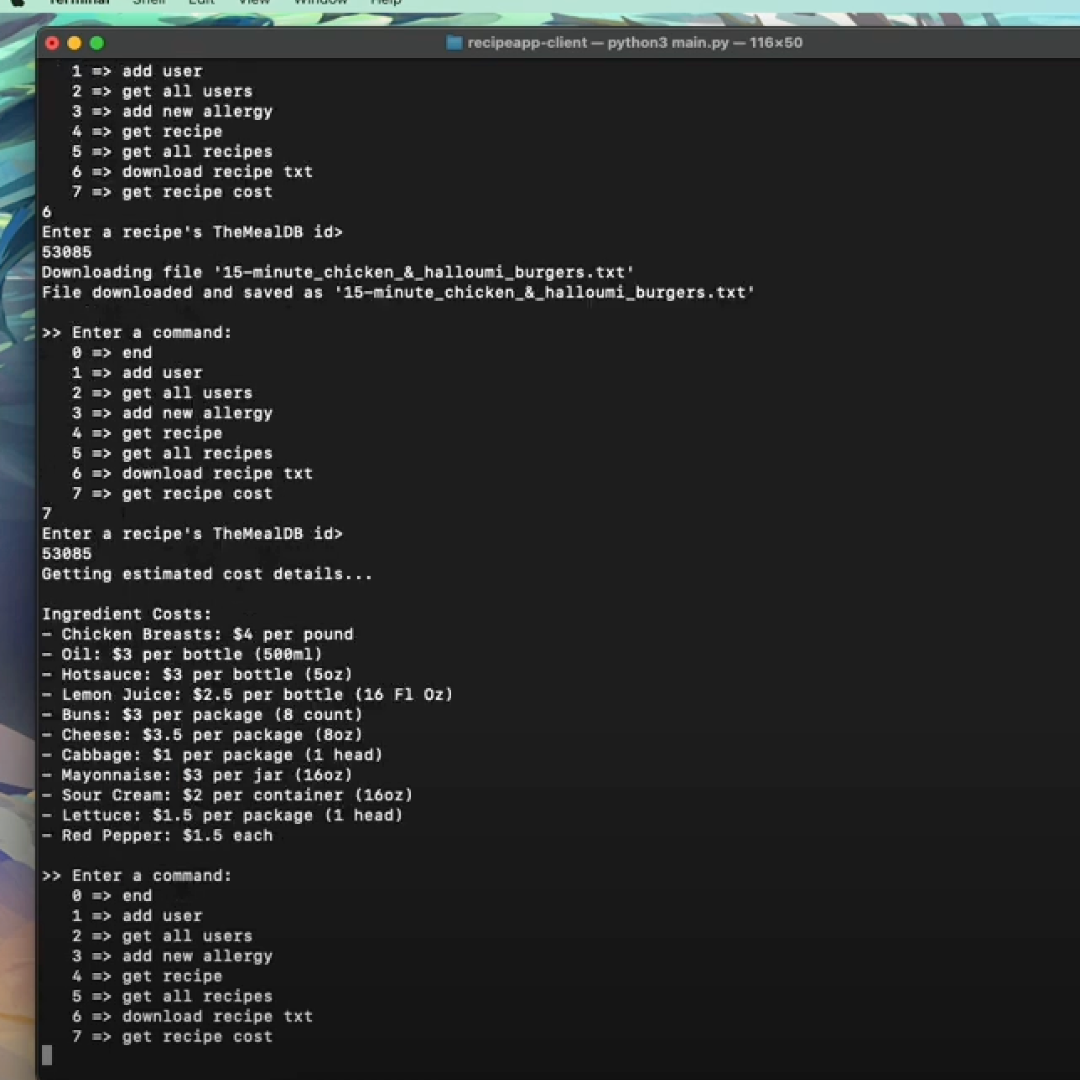1080x1080 pixels.
Task: Open the Help menu
Action: point(386,2)
